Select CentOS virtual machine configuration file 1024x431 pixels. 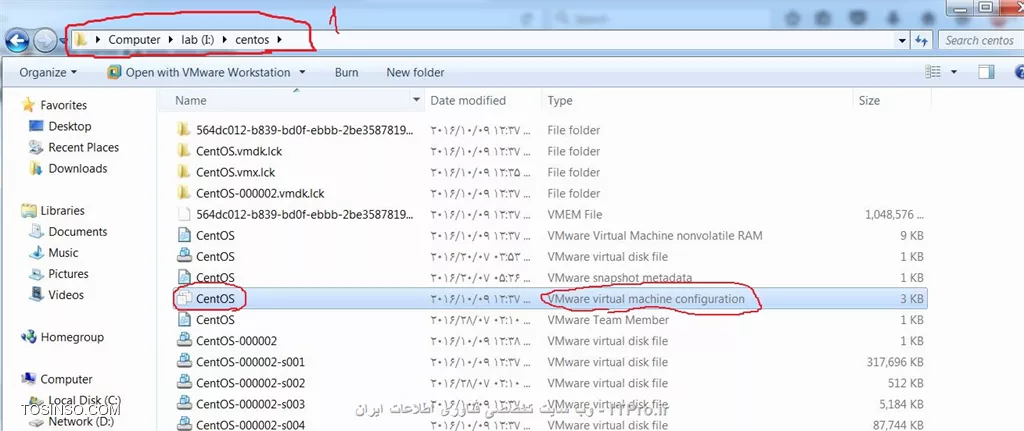pos(550,299)
